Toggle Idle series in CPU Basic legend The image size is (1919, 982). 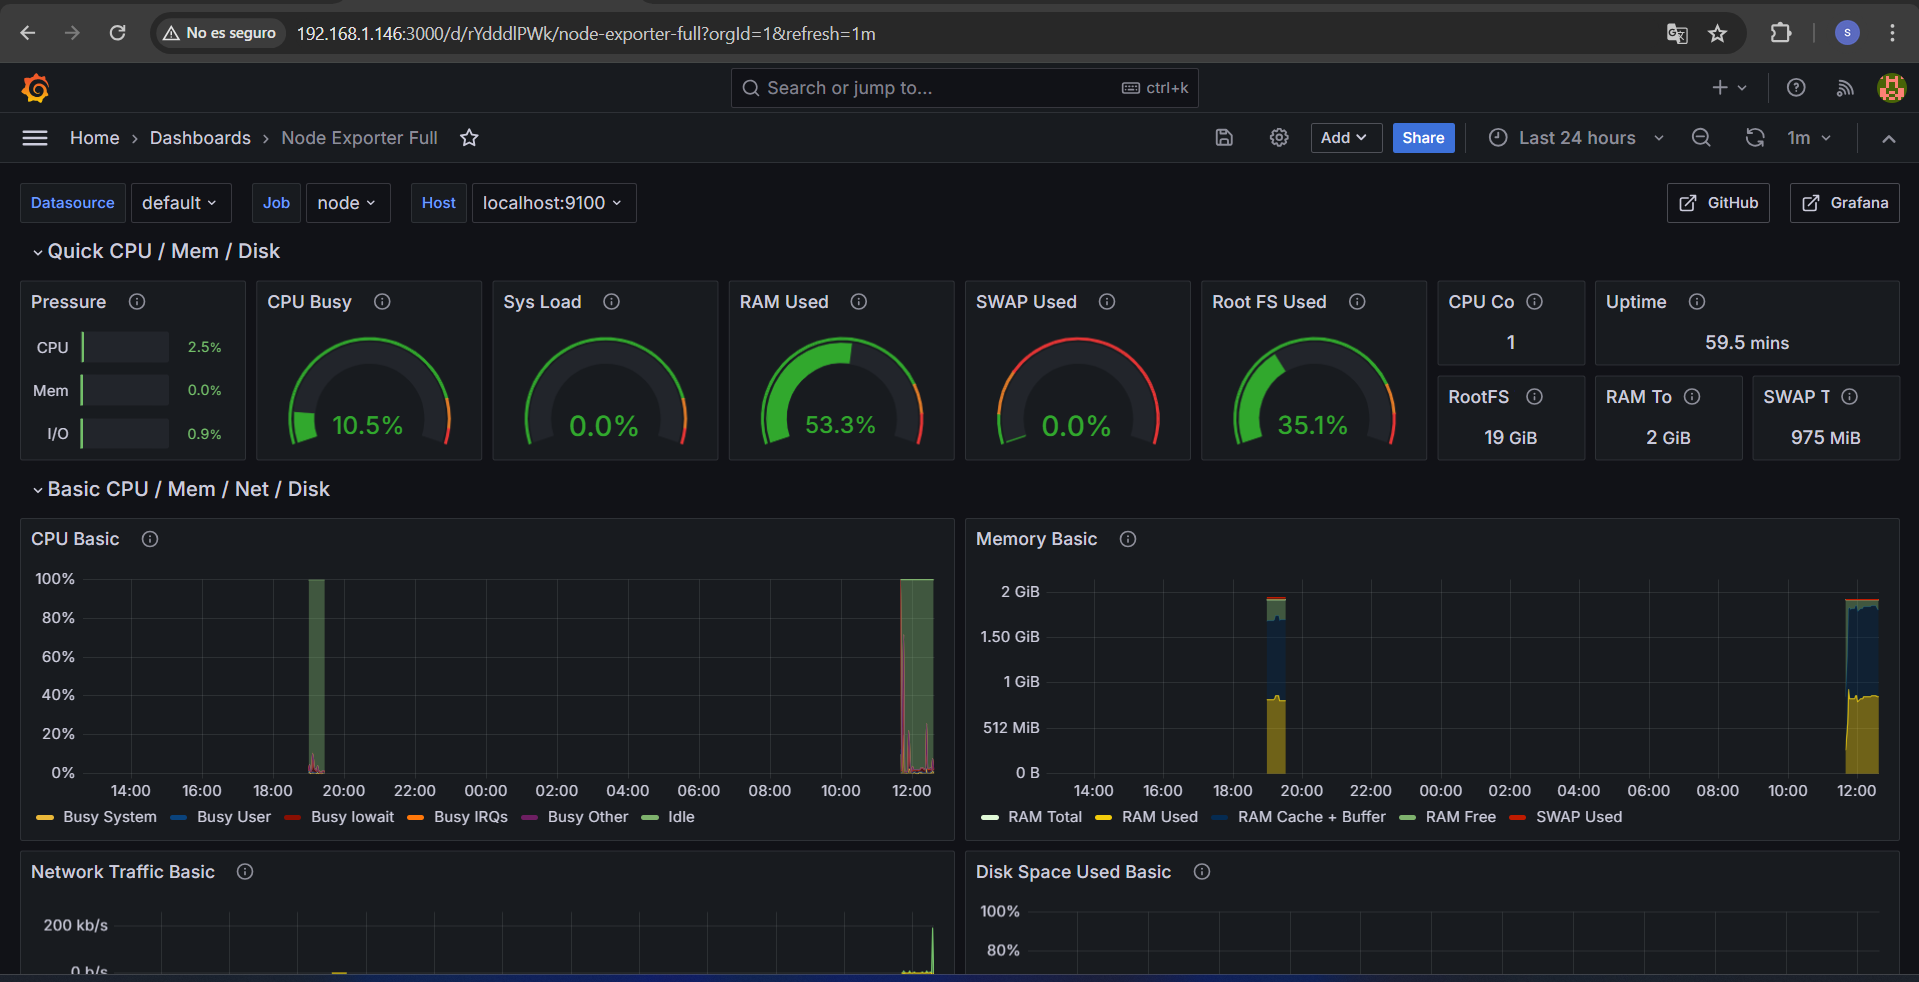pos(680,817)
